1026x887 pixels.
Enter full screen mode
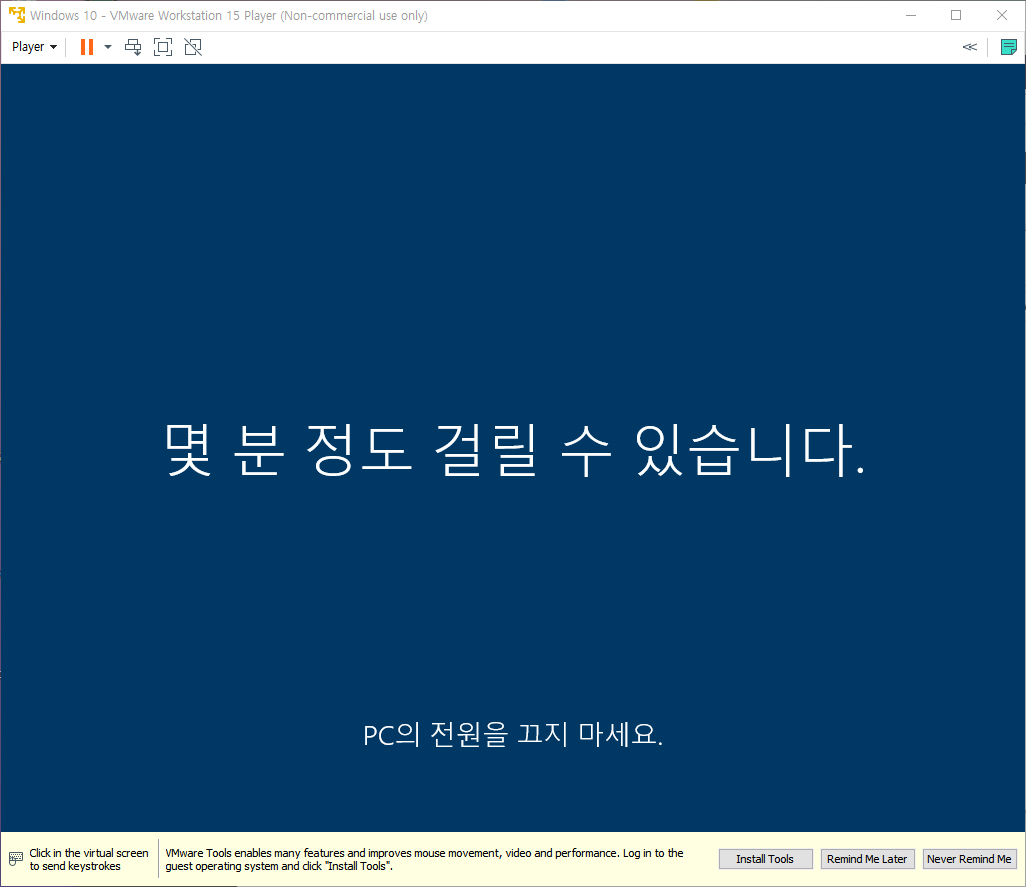tap(163, 46)
